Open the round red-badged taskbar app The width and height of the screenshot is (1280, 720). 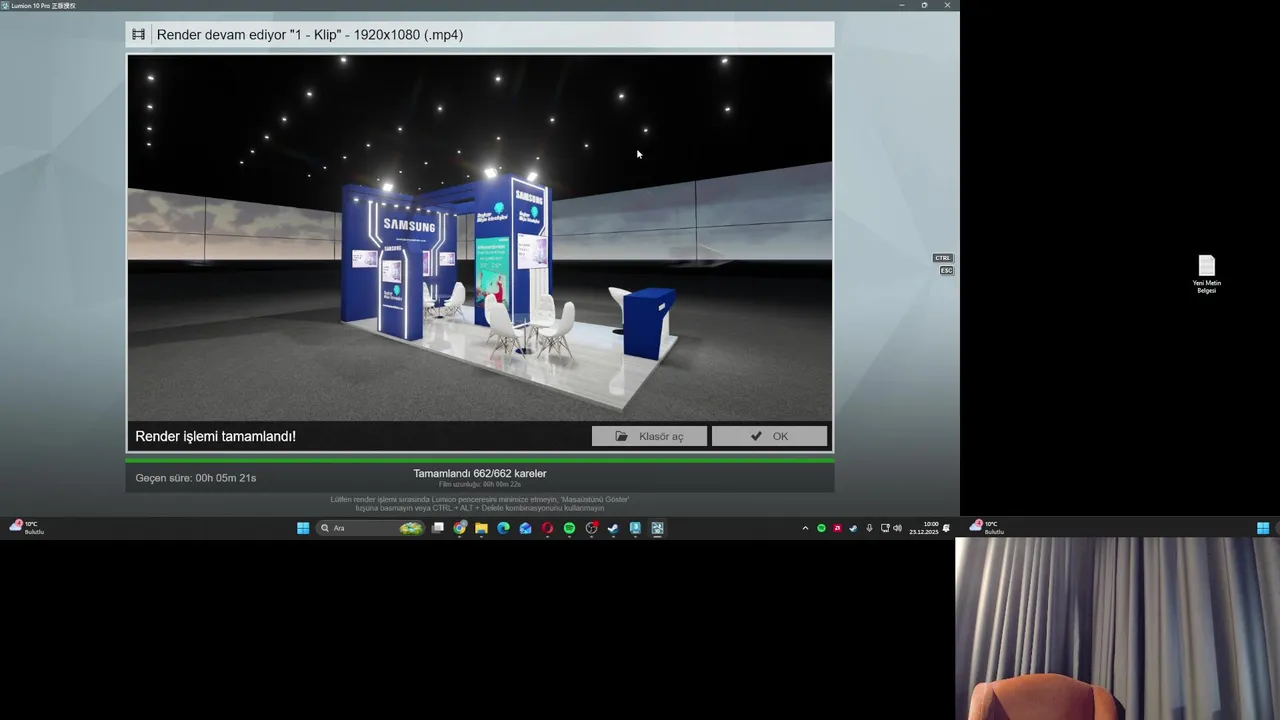tap(591, 528)
